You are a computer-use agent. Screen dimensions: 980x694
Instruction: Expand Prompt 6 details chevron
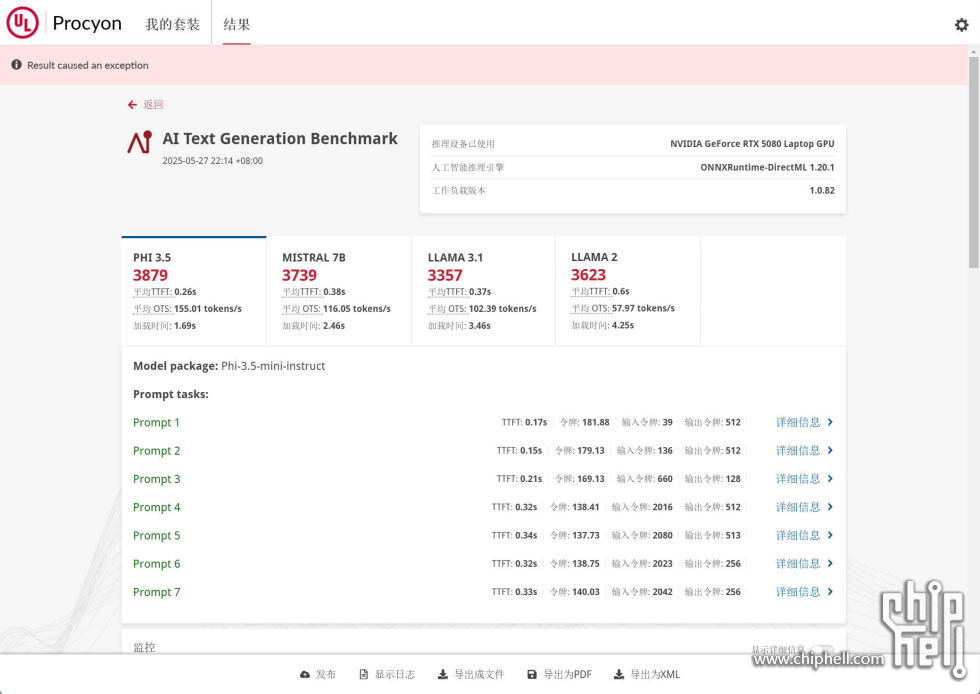click(x=830, y=563)
